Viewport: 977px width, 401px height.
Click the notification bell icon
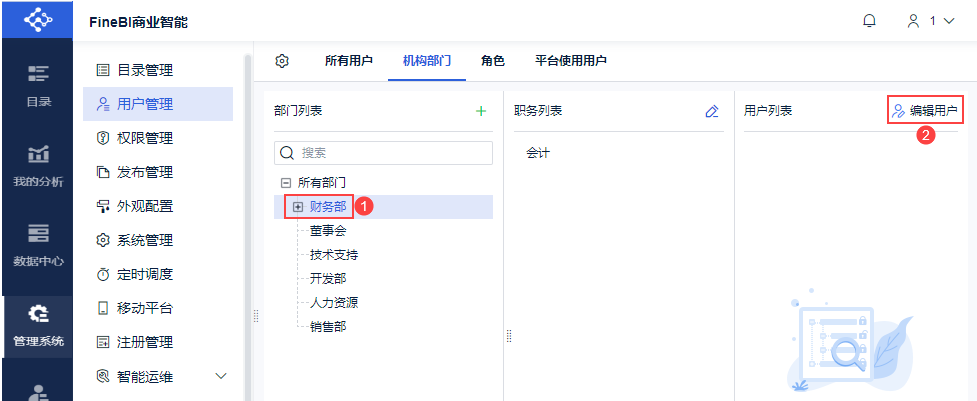click(869, 20)
